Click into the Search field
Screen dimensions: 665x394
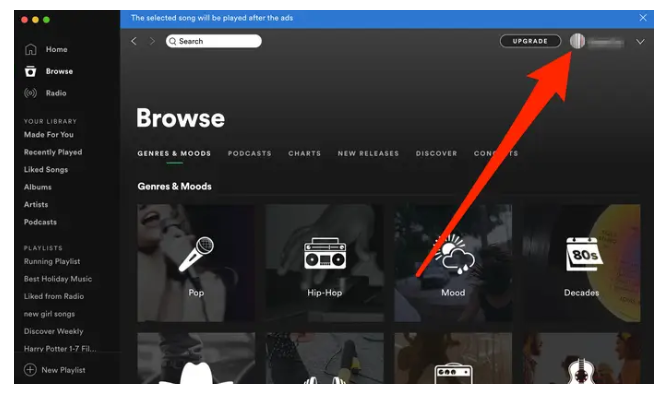coord(214,41)
